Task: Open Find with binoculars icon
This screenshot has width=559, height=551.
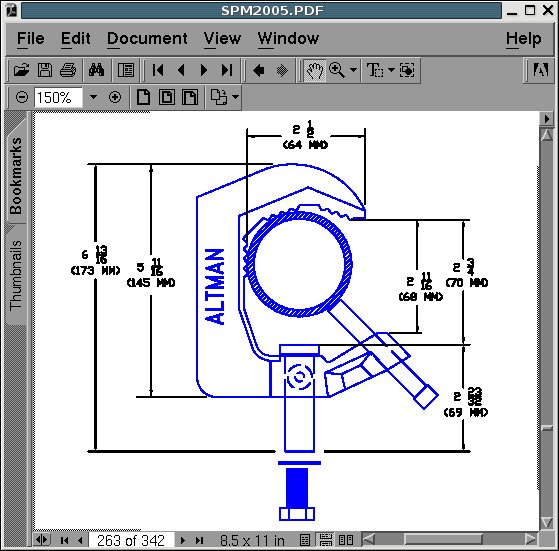Action: 96,70
